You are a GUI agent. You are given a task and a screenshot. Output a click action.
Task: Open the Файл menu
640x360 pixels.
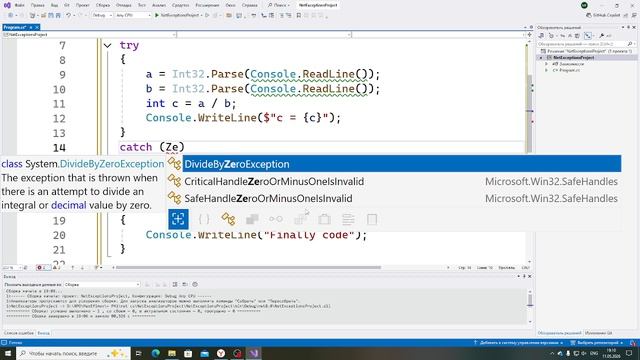pyautogui.click(x=20, y=5)
